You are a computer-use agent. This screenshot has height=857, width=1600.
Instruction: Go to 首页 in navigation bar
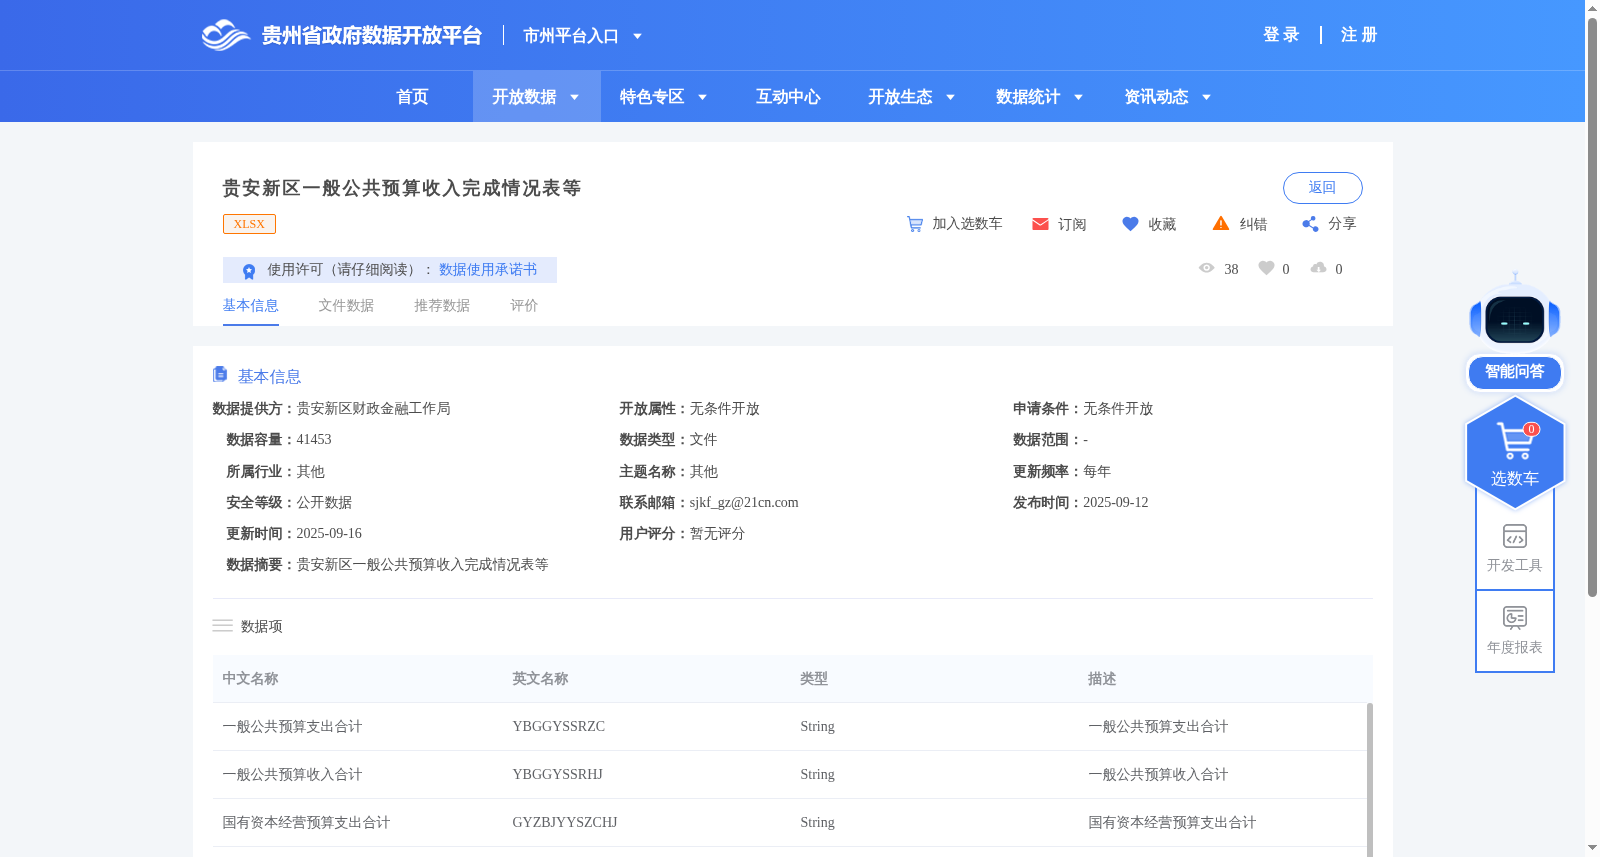point(412,97)
